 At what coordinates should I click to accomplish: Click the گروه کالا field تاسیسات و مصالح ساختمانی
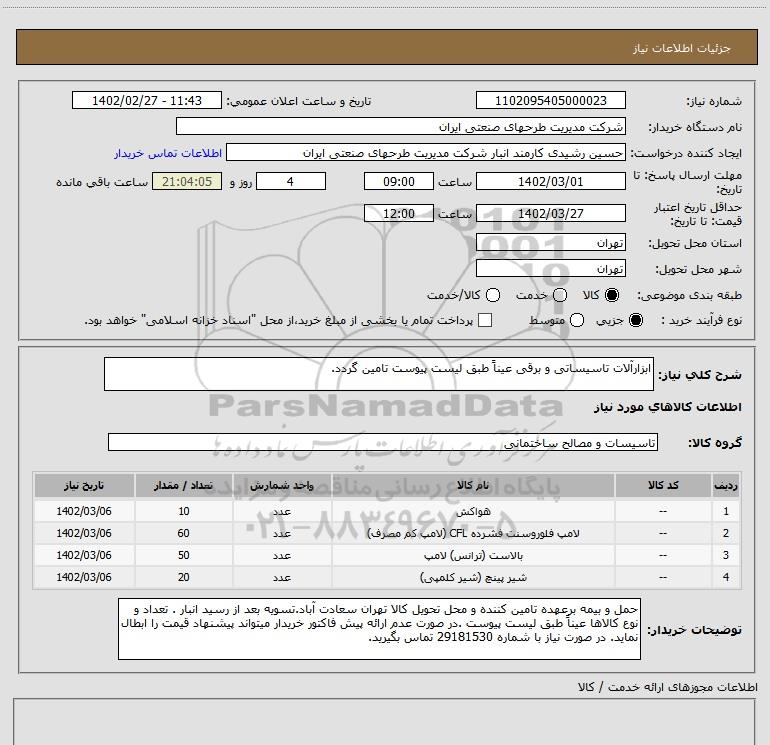coord(383,442)
